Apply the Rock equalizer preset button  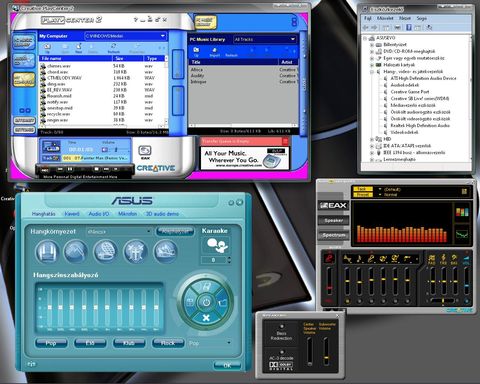pos(168,343)
